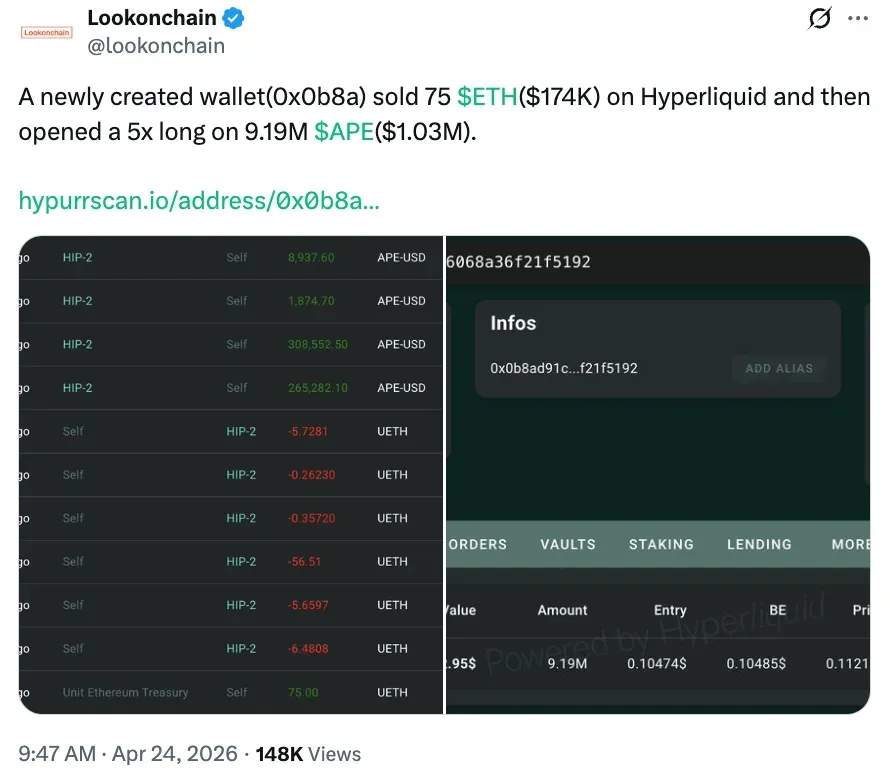This screenshot has width=890, height=778.
Task: Click the @lookonchain handle
Action: coord(155,45)
